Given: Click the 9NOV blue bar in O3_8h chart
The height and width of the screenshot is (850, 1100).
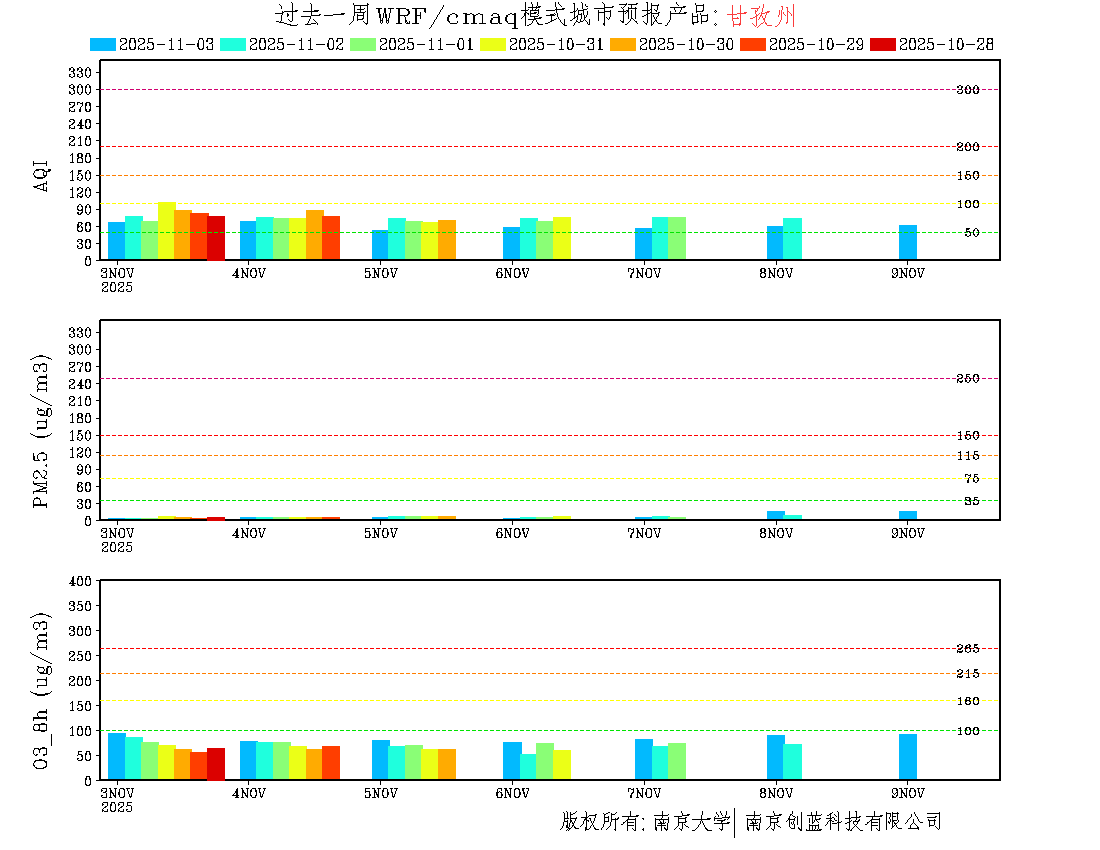Looking at the screenshot, I should click(x=908, y=757).
